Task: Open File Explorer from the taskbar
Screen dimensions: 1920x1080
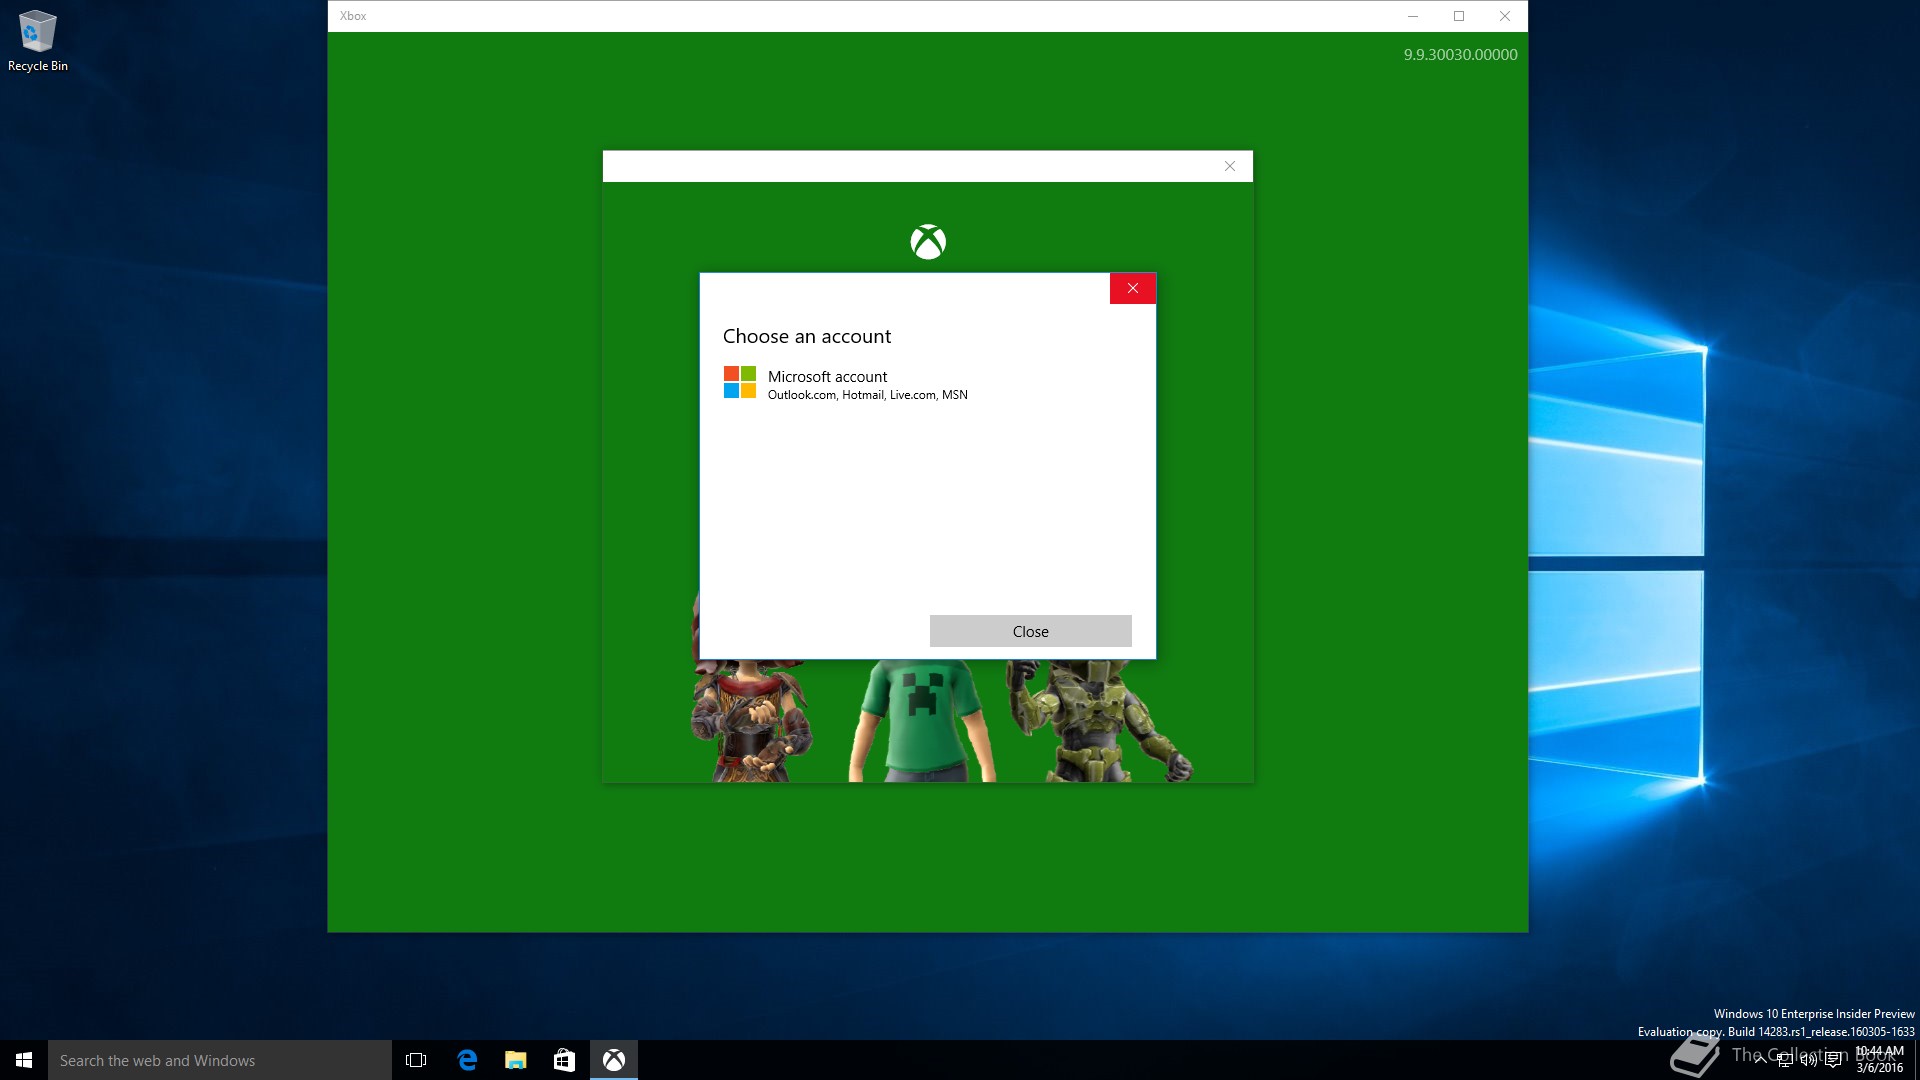Action: point(515,1060)
